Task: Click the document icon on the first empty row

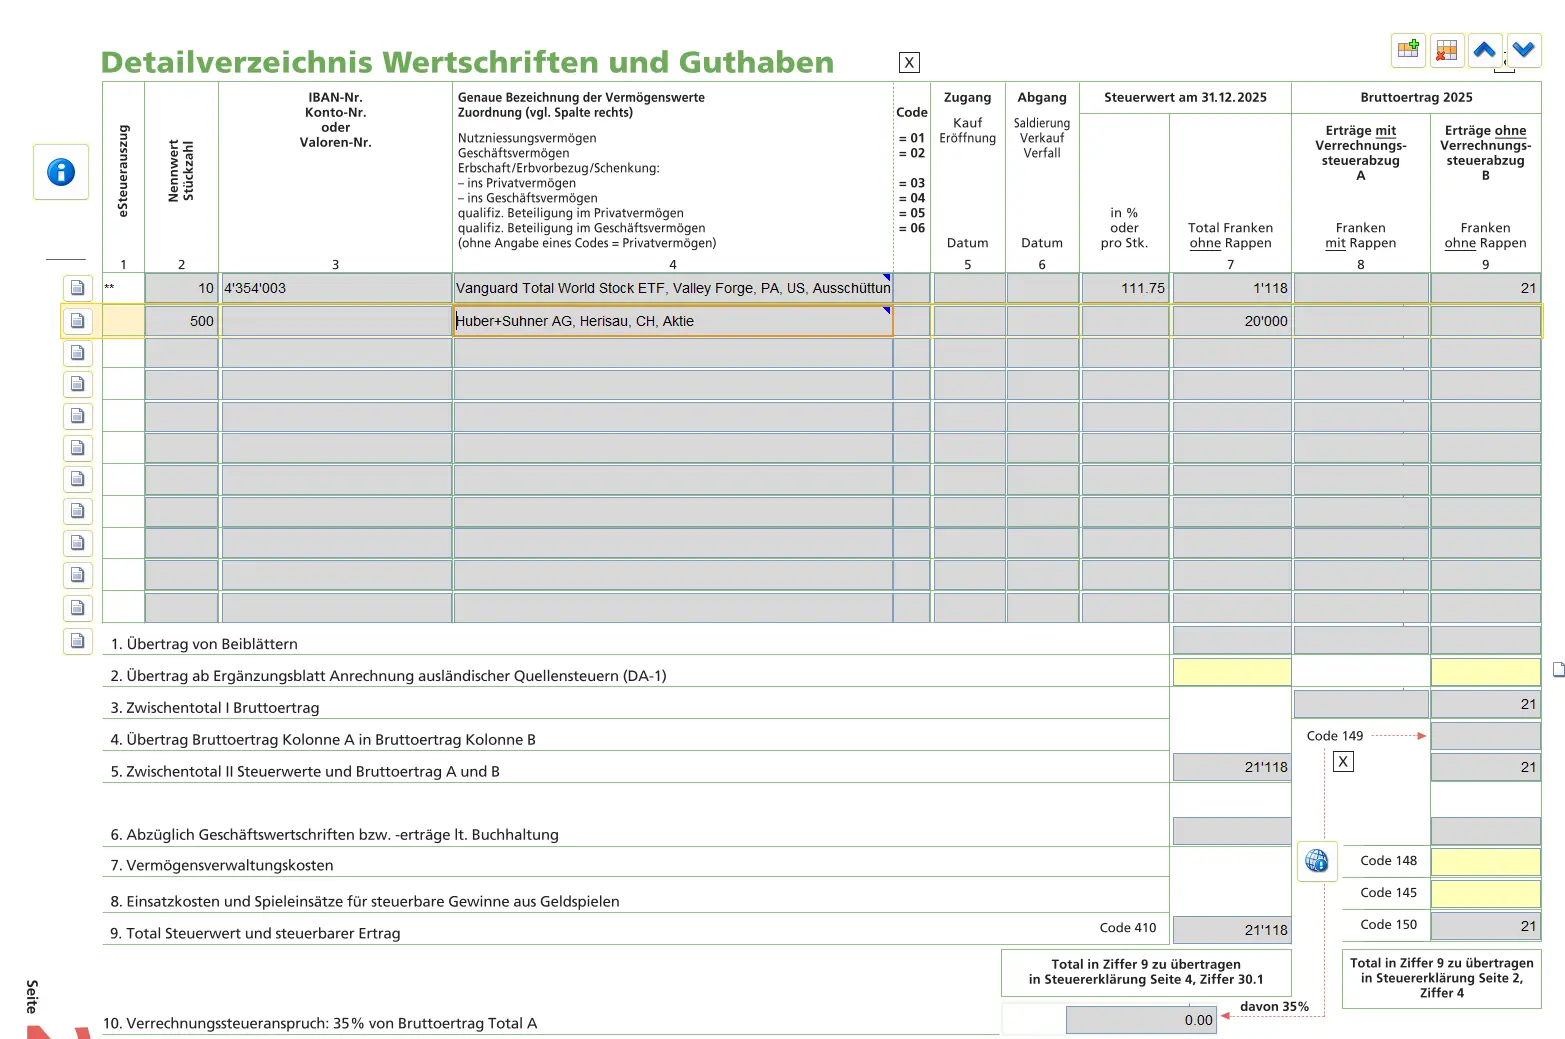Action: [x=77, y=352]
